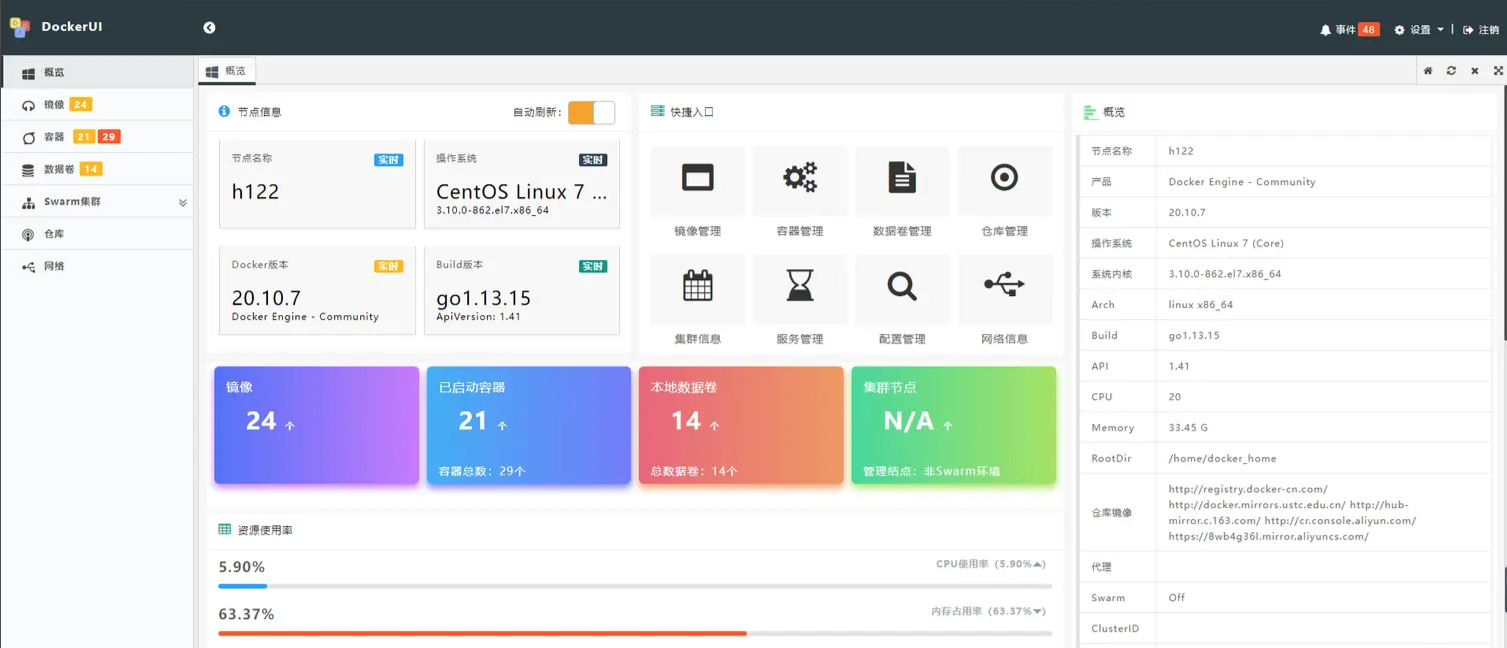Open 数据卷管理 document icon
1507x648 pixels.
pyautogui.click(x=901, y=179)
